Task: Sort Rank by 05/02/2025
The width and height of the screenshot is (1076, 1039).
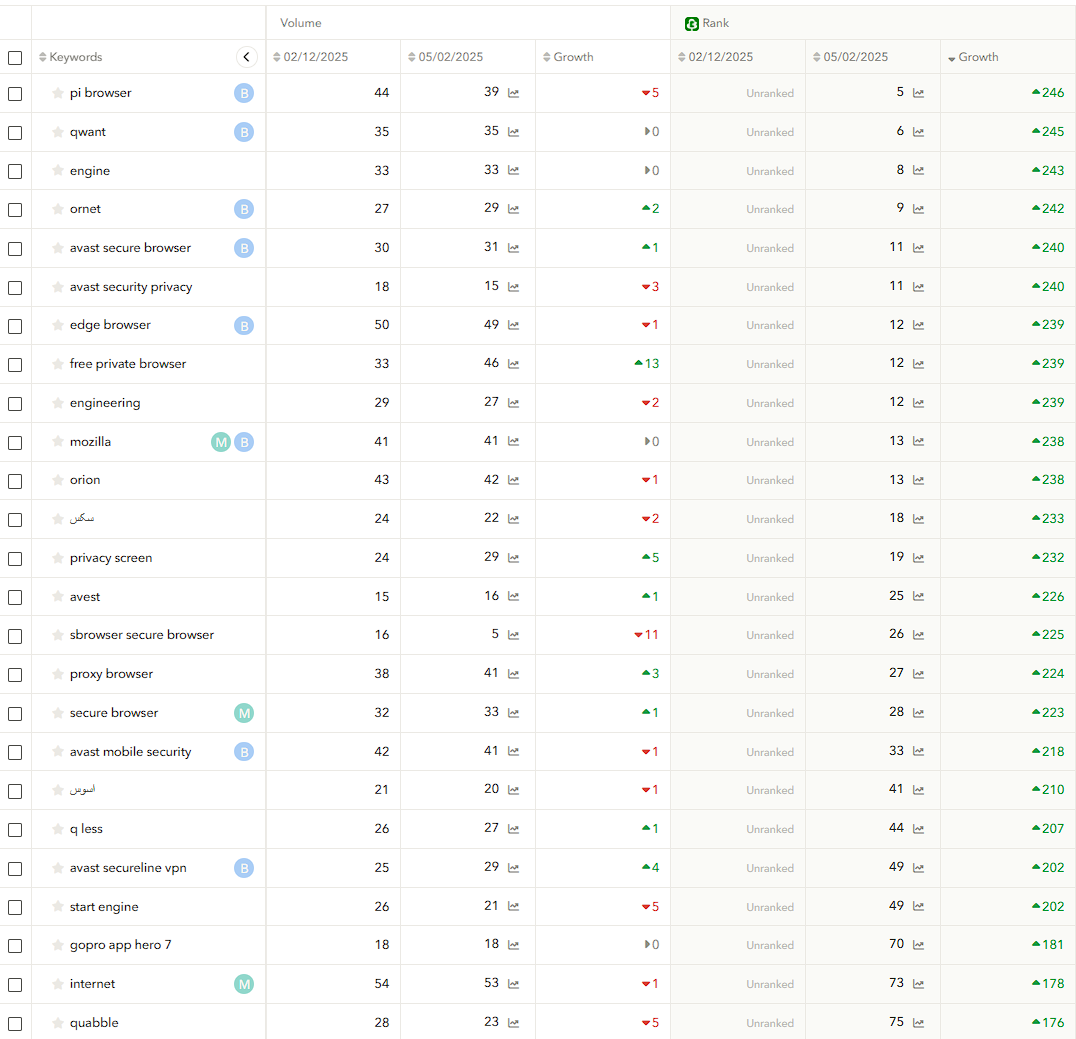Action: click(x=850, y=57)
